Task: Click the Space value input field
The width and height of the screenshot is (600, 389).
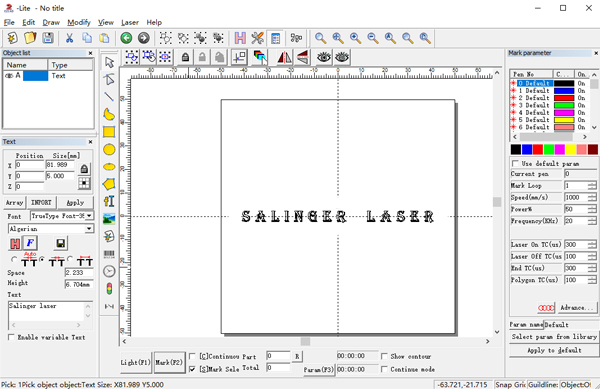Action: point(79,272)
